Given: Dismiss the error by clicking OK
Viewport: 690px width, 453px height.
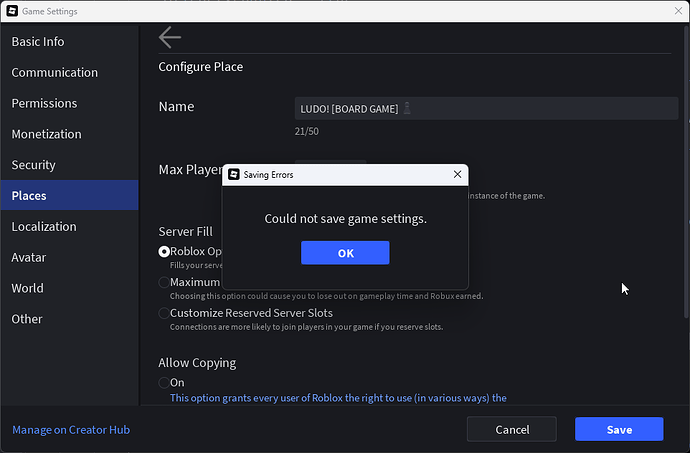Looking at the screenshot, I should click(x=345, y=253).
